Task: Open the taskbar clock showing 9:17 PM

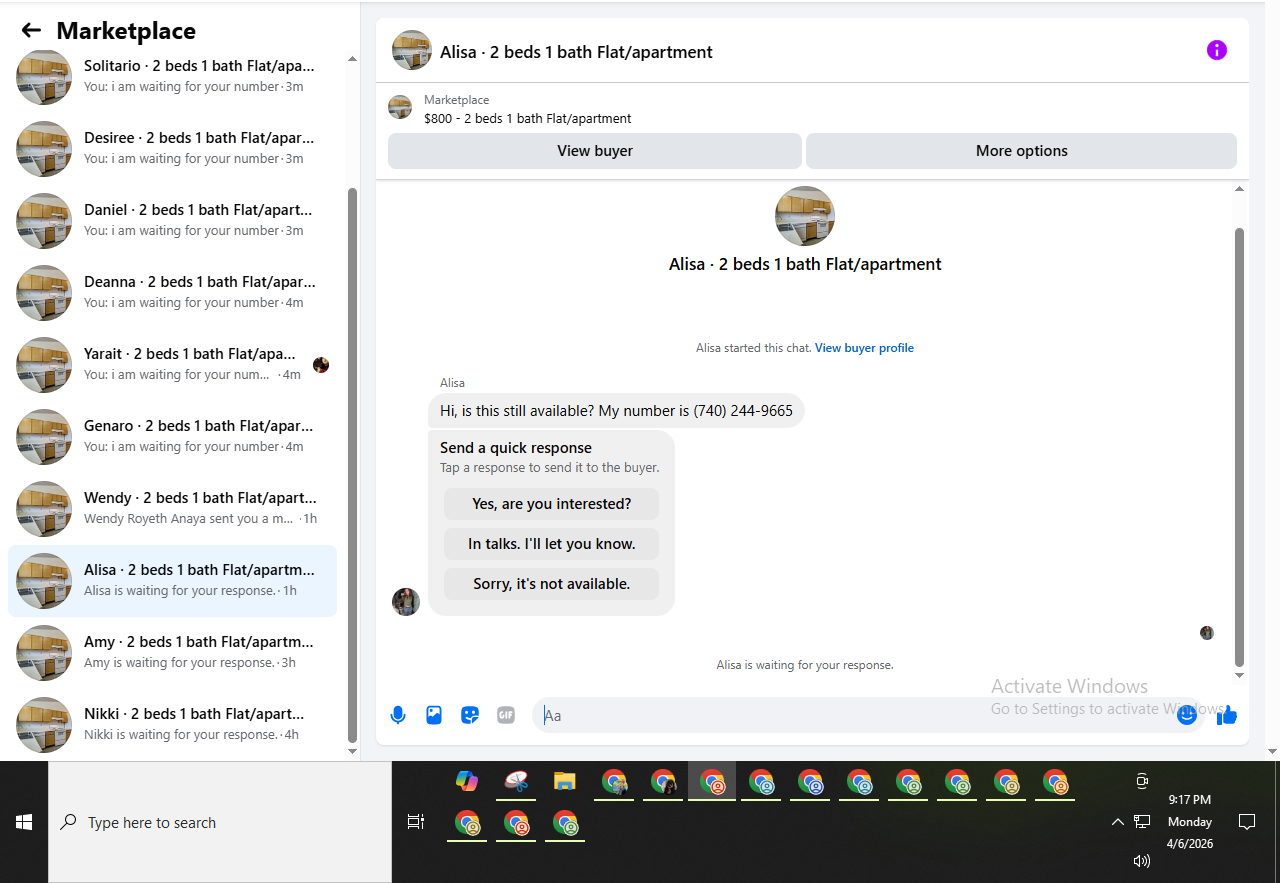Action: point(1189,822)
